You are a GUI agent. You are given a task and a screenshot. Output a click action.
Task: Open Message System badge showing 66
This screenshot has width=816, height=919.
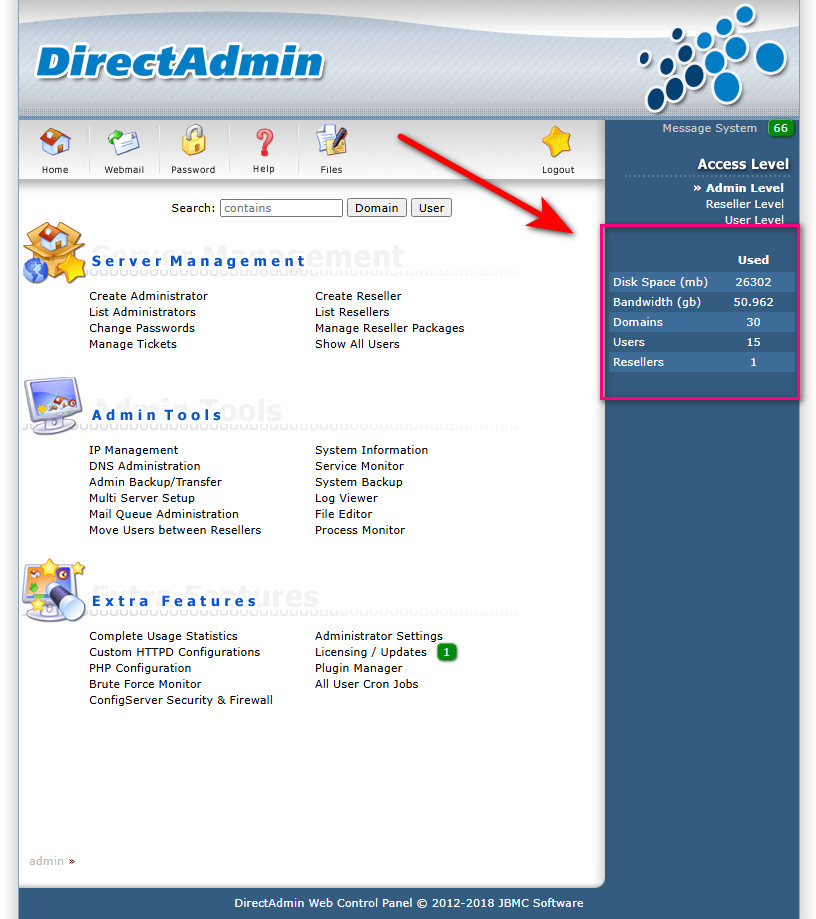780,128
